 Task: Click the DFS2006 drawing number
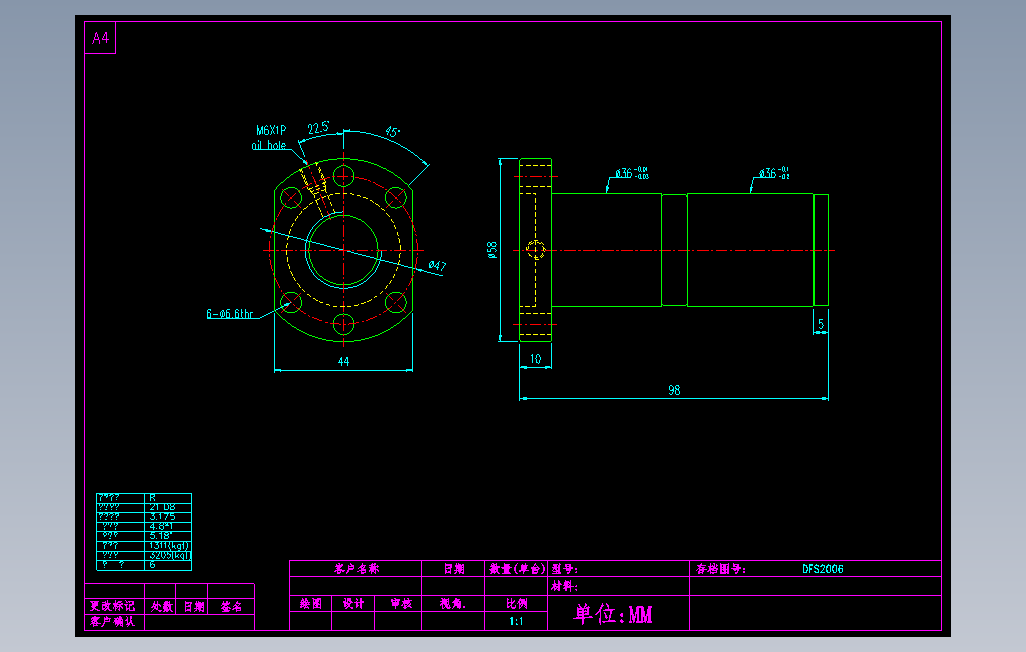click(823, 569)
